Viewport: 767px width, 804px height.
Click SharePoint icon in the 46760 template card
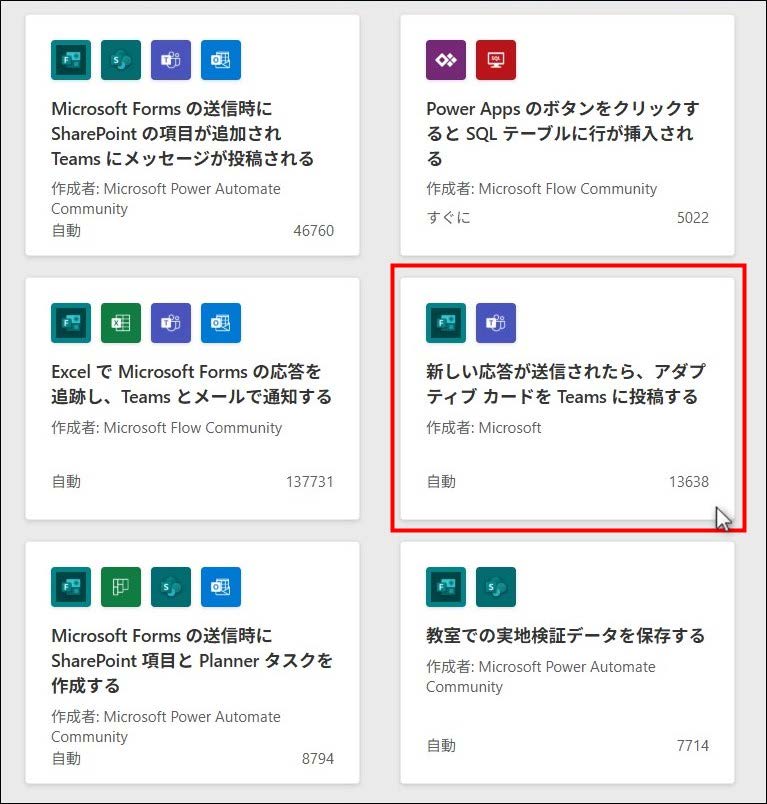pos(120,60)
